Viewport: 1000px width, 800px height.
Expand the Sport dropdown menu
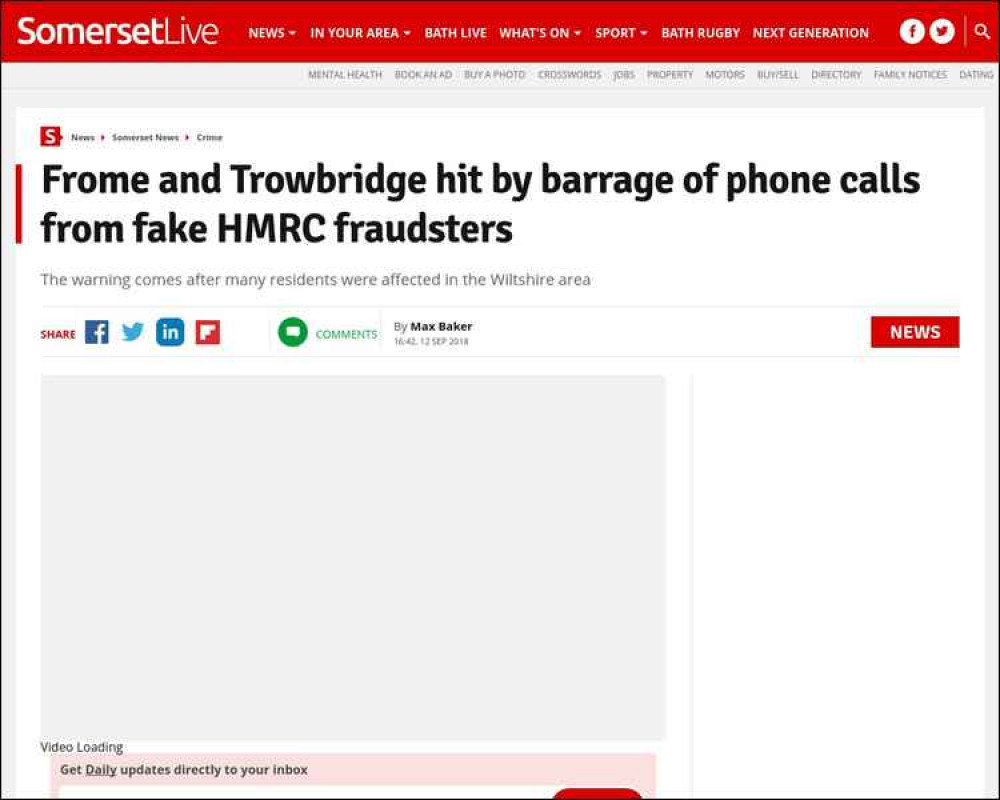[x=621, y=33]
